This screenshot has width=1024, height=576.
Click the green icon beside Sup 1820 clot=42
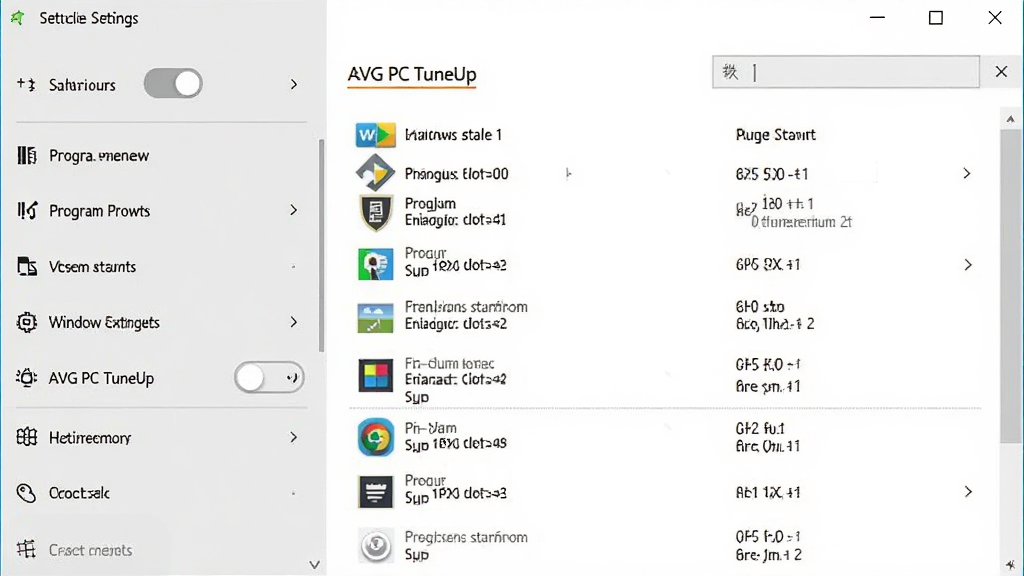coord(376,264)
